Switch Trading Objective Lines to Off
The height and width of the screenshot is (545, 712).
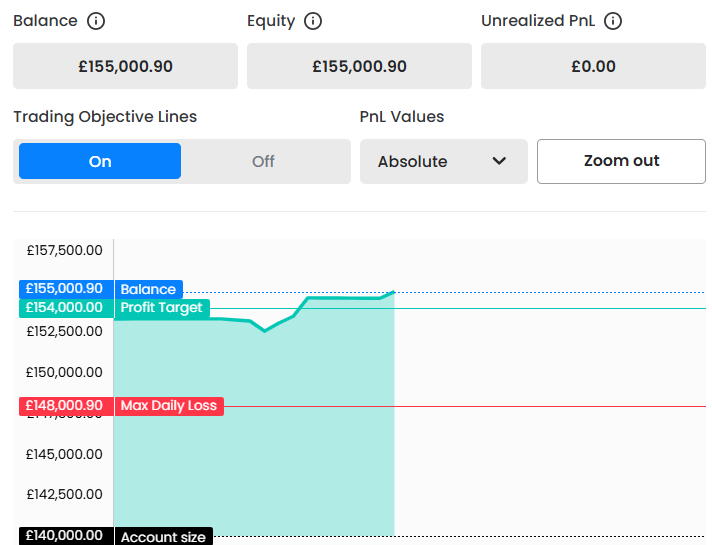click(x=263, y=161)
